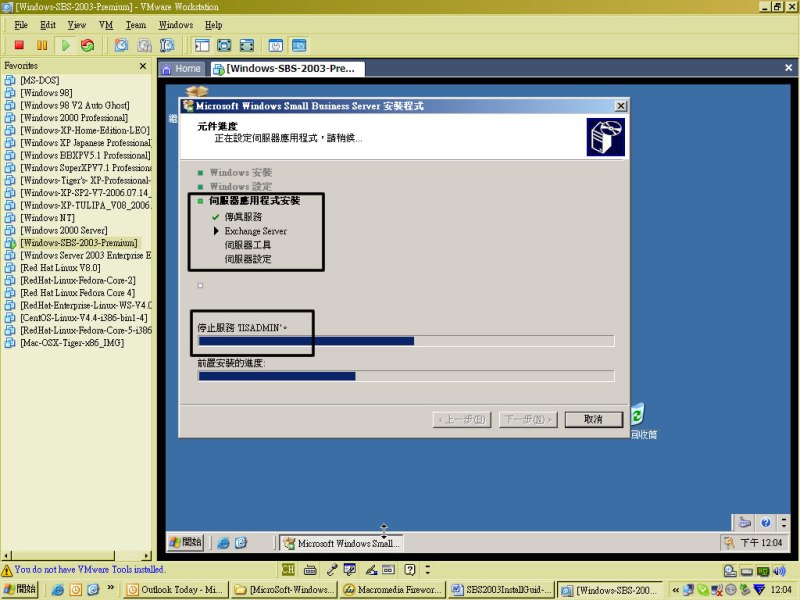Click Macromedia Fireworks taskbar button

click(392, 590)
